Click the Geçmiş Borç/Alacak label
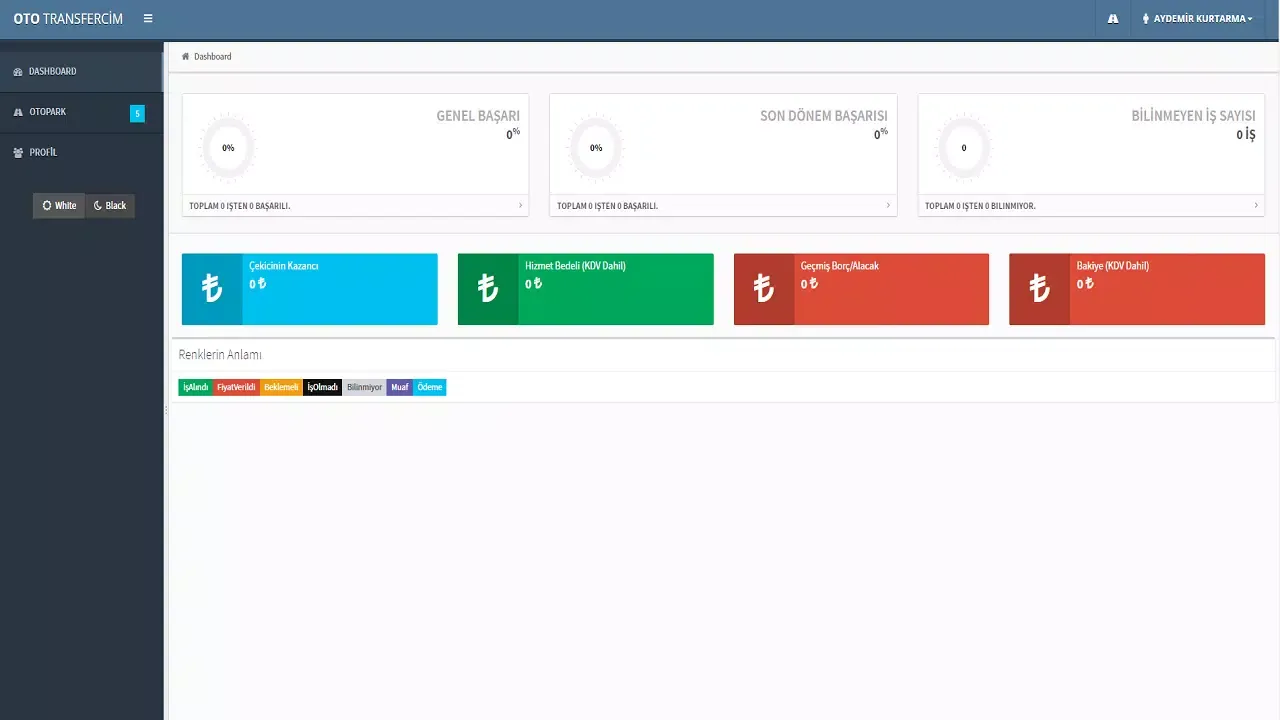The height and width of the screenshot is (720, 1280). [840, 266]
